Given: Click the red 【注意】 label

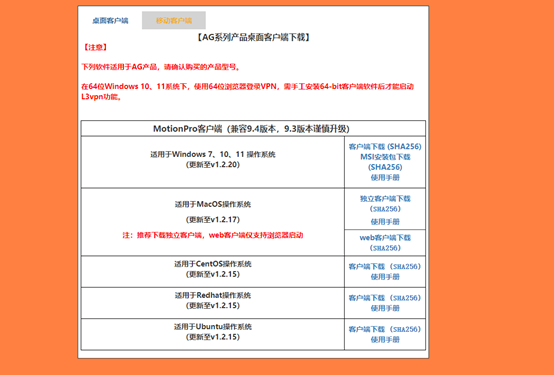Looking at the screenshot, I should [x=95, y=47].
